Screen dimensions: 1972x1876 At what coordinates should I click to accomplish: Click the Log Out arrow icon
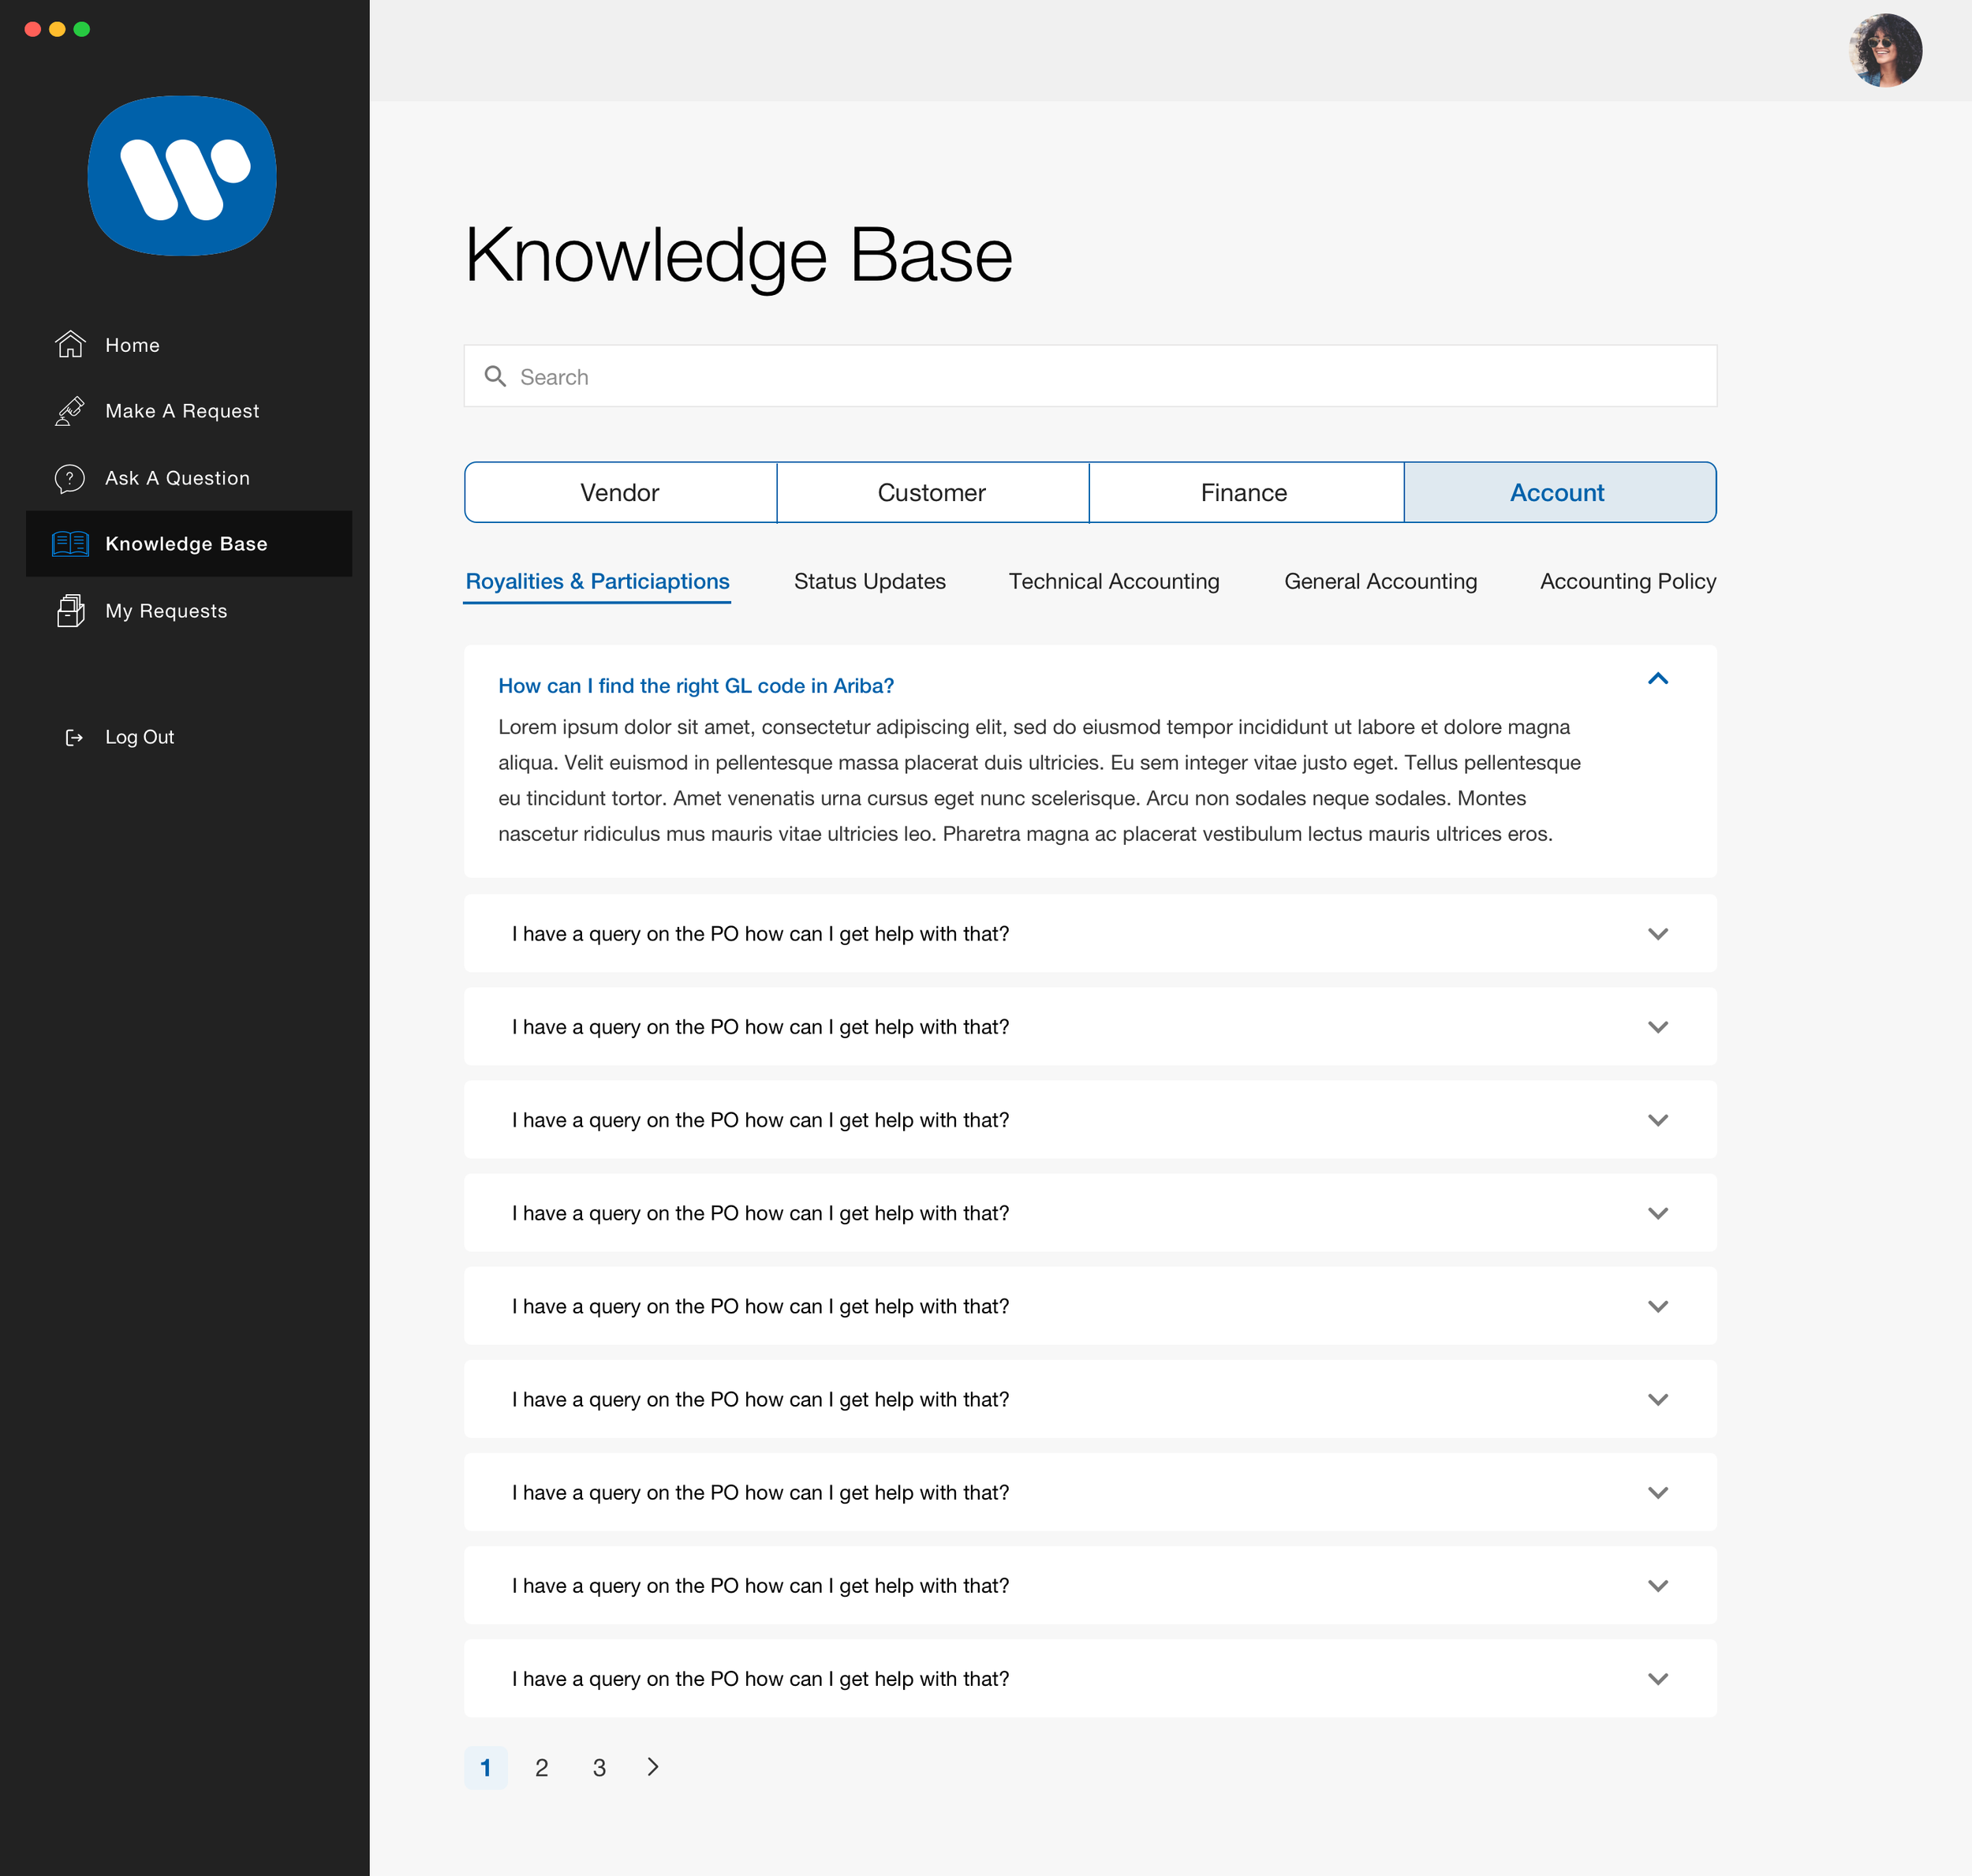(74, 737)
